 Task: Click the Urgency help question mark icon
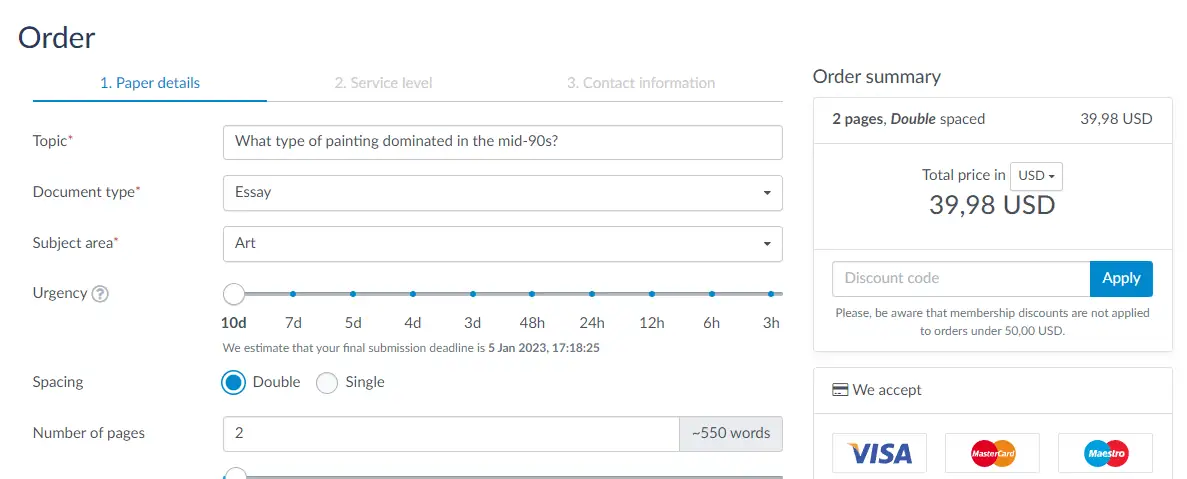[100, 295]
